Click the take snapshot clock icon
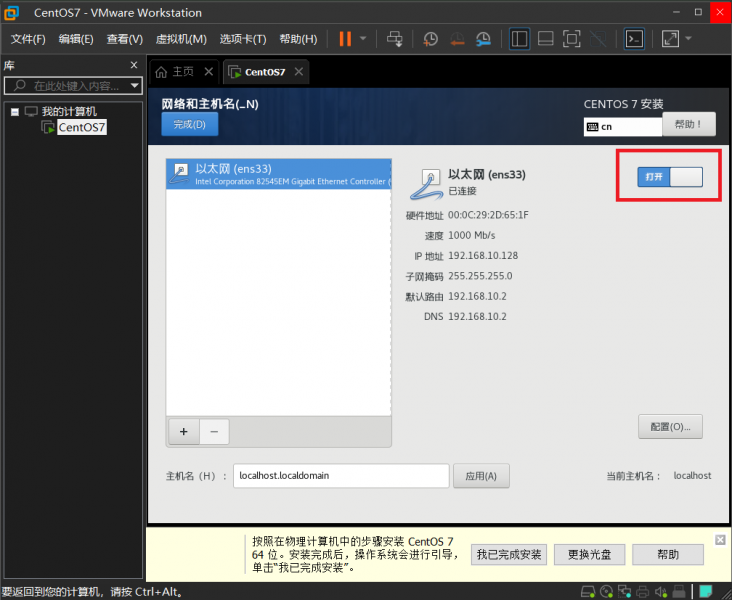 430,39
